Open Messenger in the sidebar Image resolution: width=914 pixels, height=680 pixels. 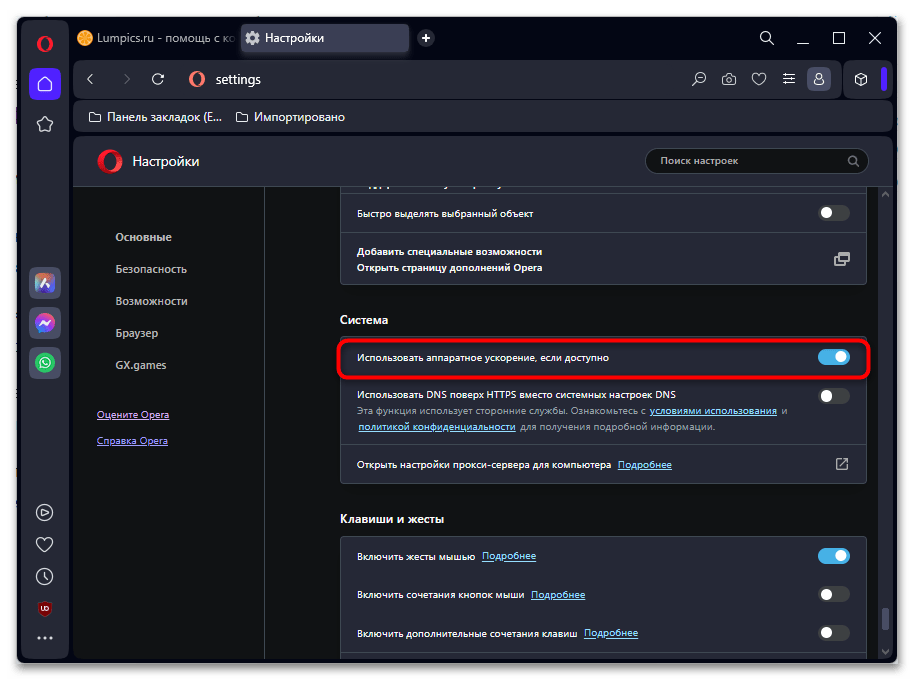click(x=45, y=323)
